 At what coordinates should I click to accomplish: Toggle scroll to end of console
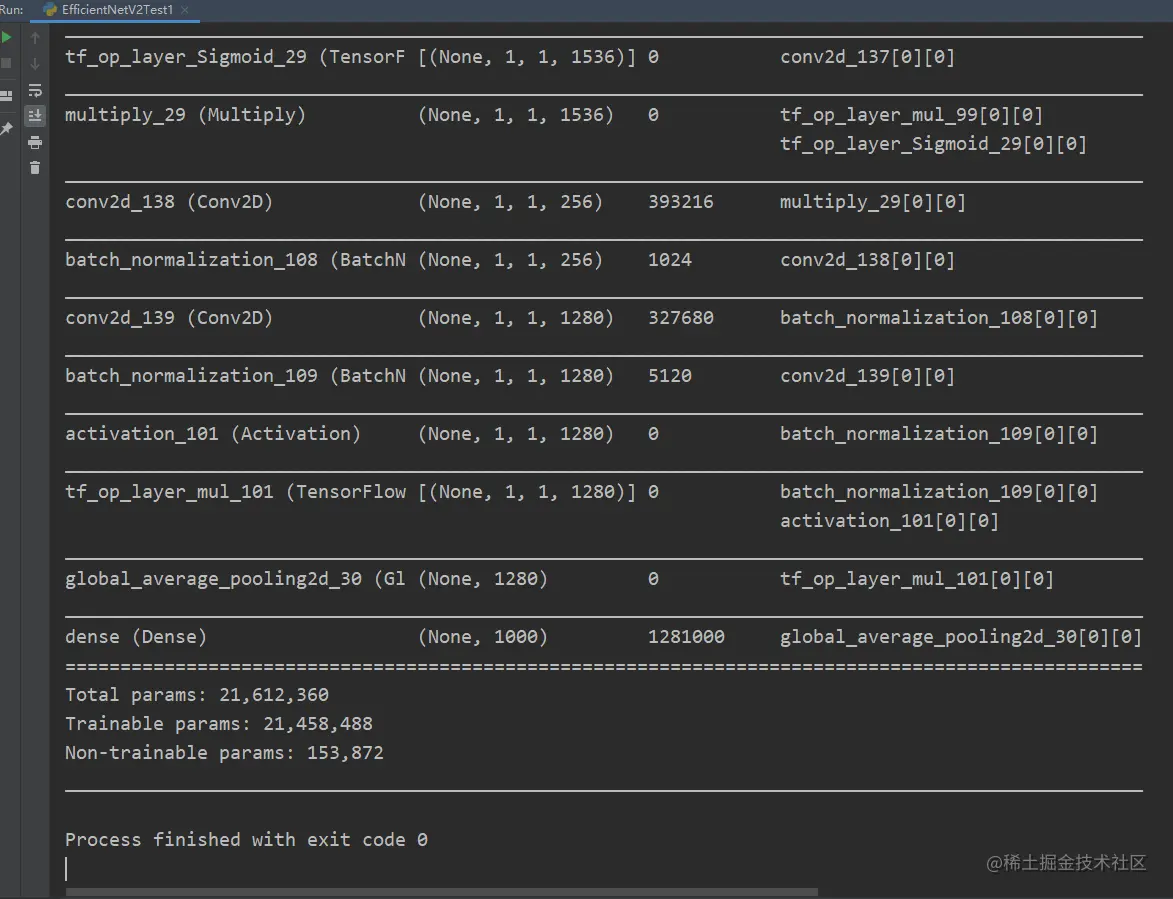pos(34,116)
